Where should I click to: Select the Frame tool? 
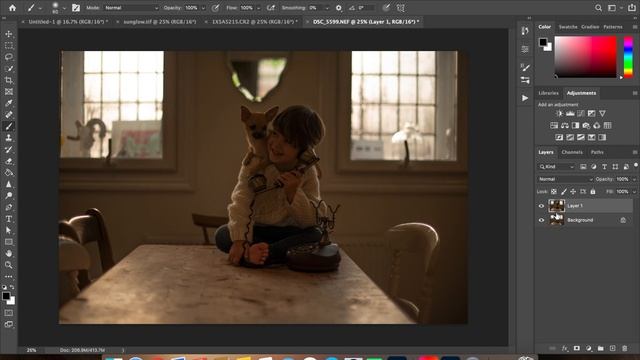click(9, 91)
